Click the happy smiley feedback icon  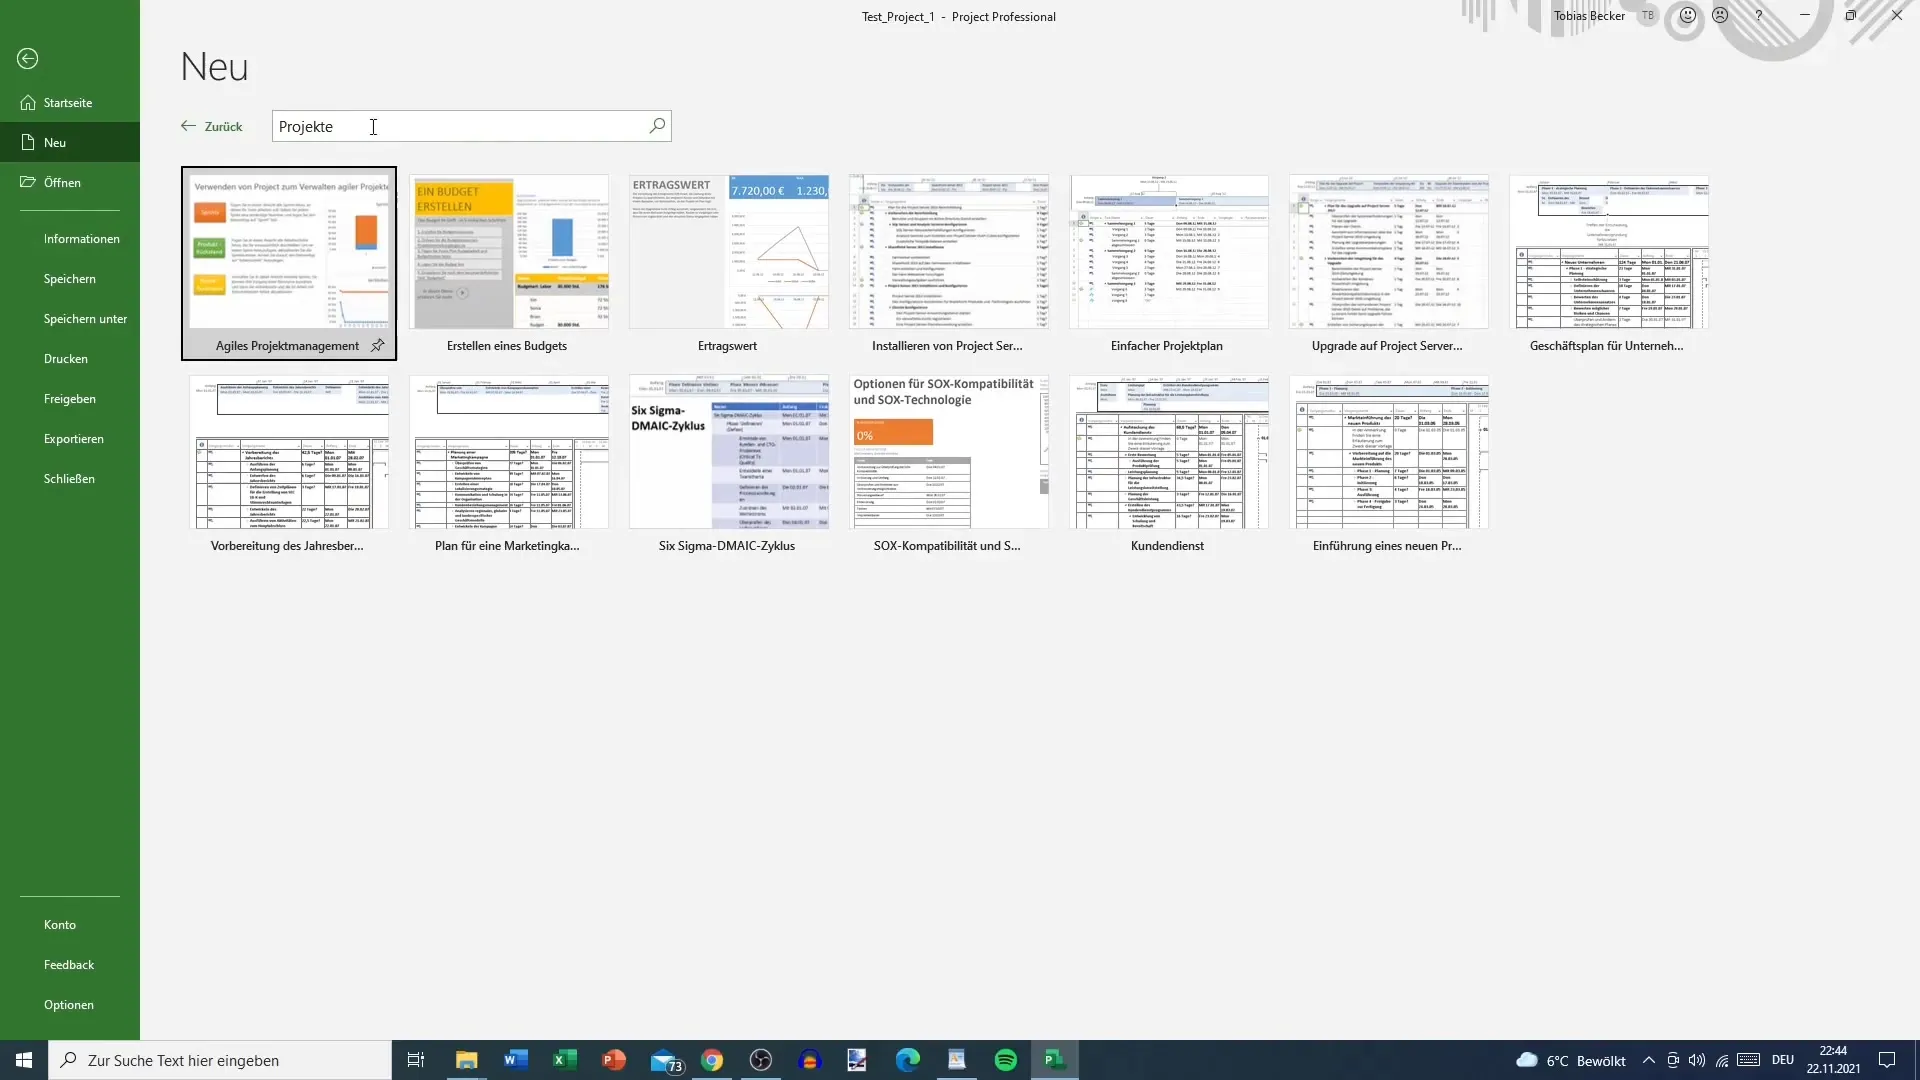click(1688, 16)
